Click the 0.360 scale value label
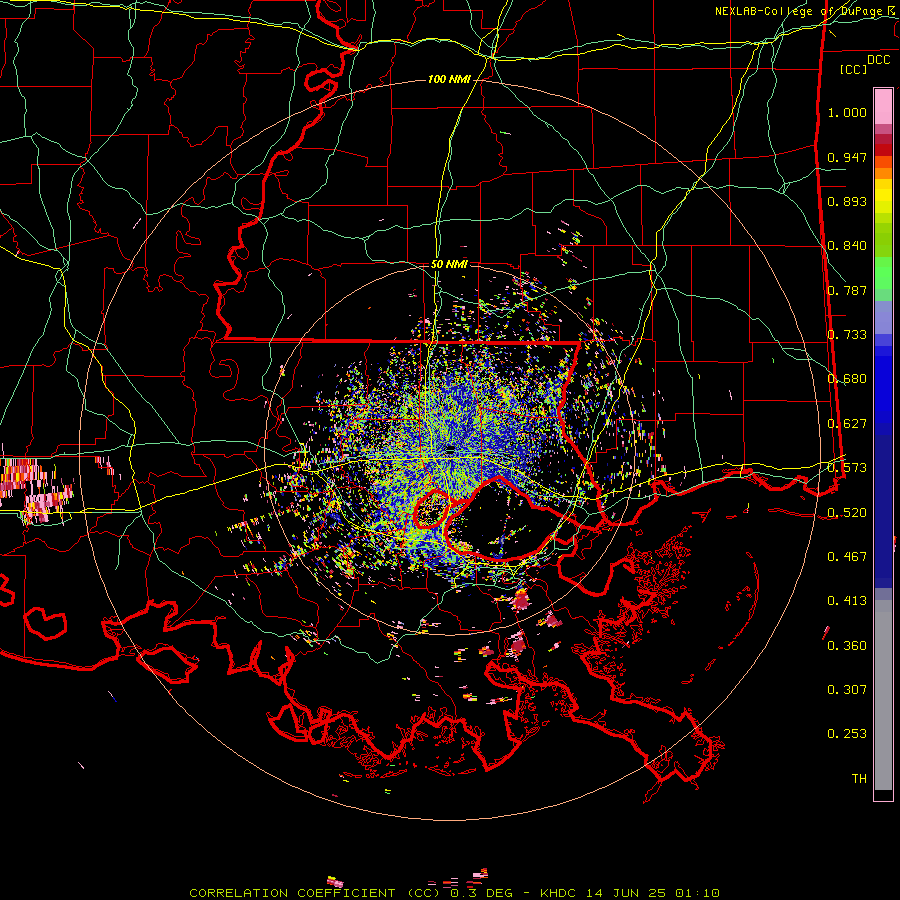900x900 pixels. click(x=847, y=646)
